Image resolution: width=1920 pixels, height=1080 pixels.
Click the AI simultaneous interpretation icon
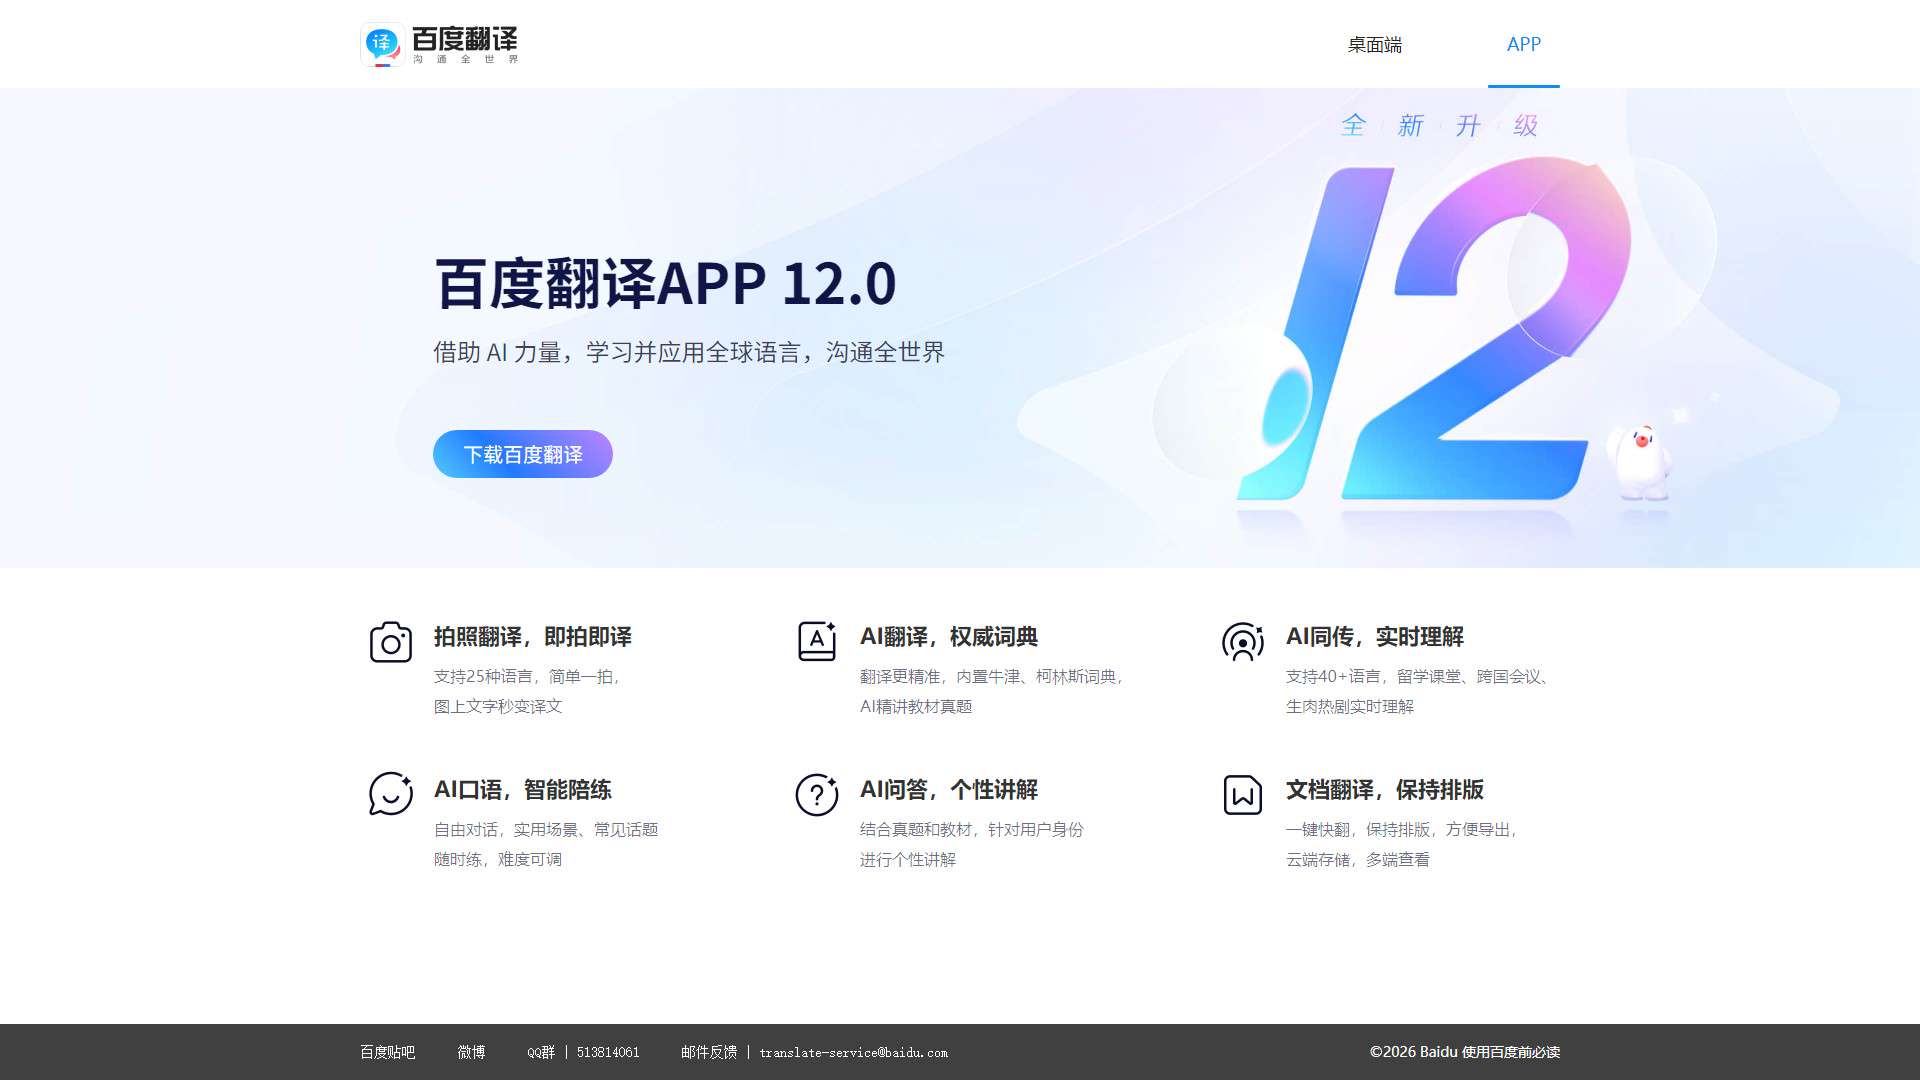click(x=1243, y=642)
